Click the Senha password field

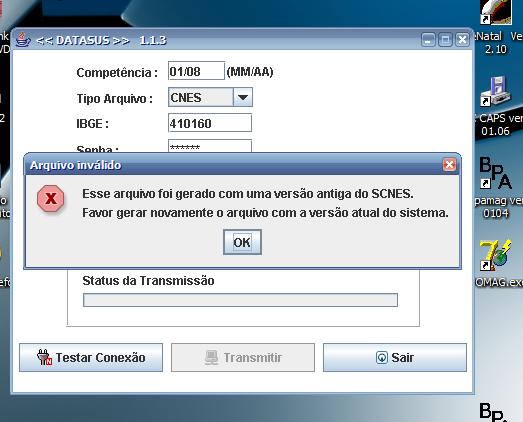(x=210, y=146)
